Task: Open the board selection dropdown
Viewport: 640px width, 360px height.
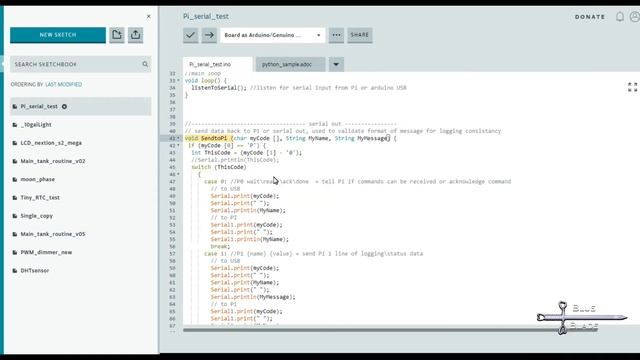Action: pyautogui.click(x=273, y=35)
